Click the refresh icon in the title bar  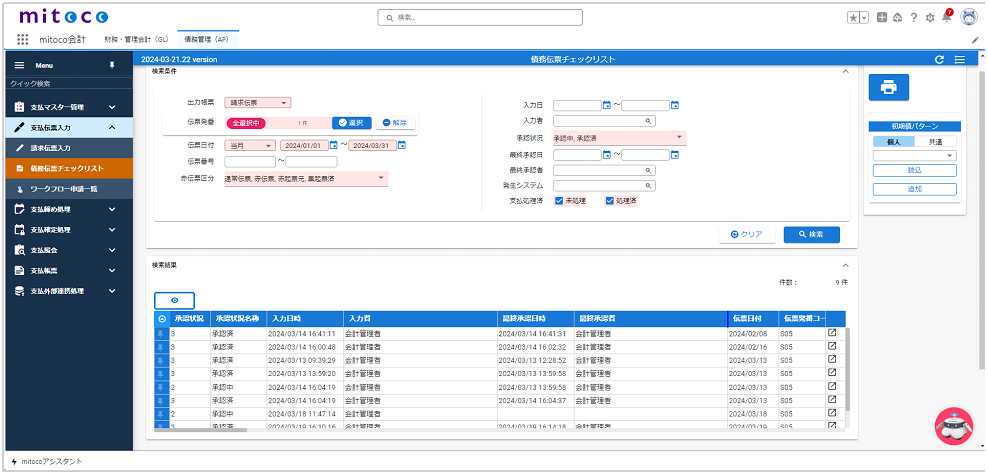coord(939,60)
